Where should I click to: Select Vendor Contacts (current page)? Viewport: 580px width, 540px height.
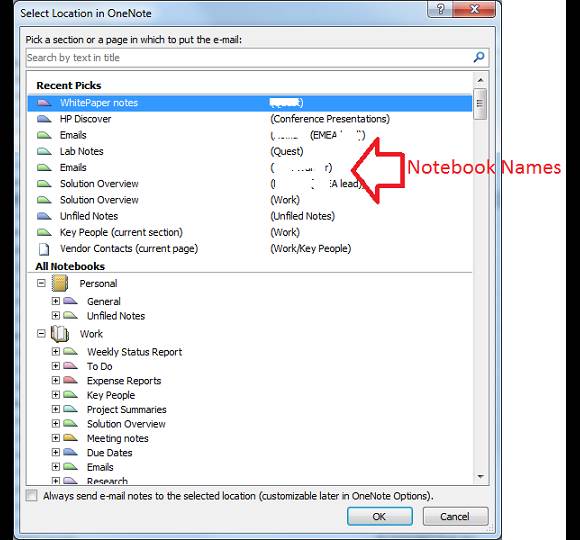point(250,249)
